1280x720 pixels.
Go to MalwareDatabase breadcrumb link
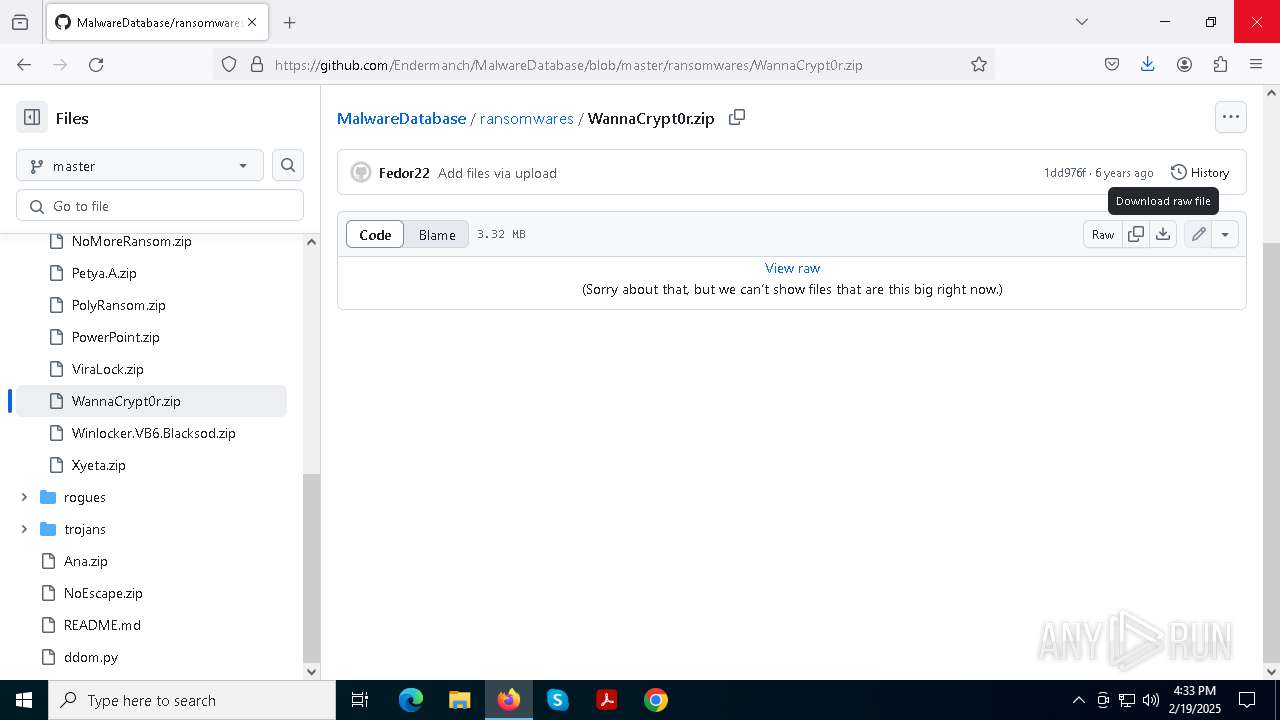click(x=401, y=118)
